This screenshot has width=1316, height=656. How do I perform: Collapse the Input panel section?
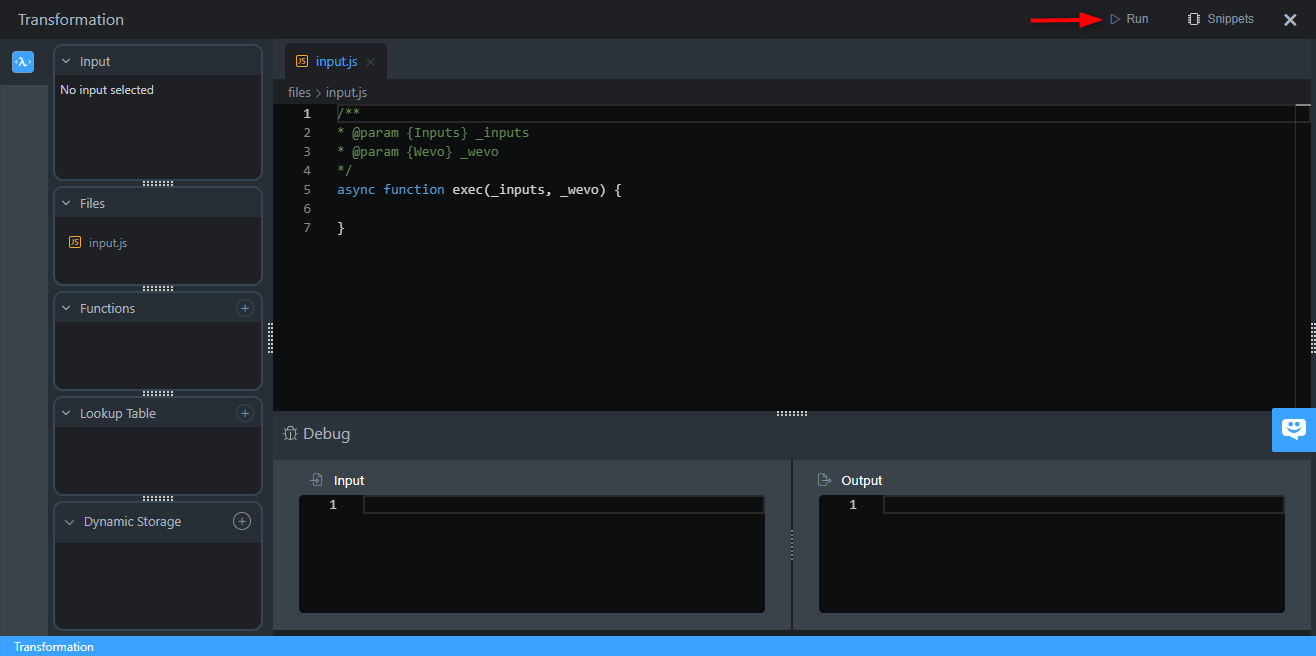pos(67,62)
